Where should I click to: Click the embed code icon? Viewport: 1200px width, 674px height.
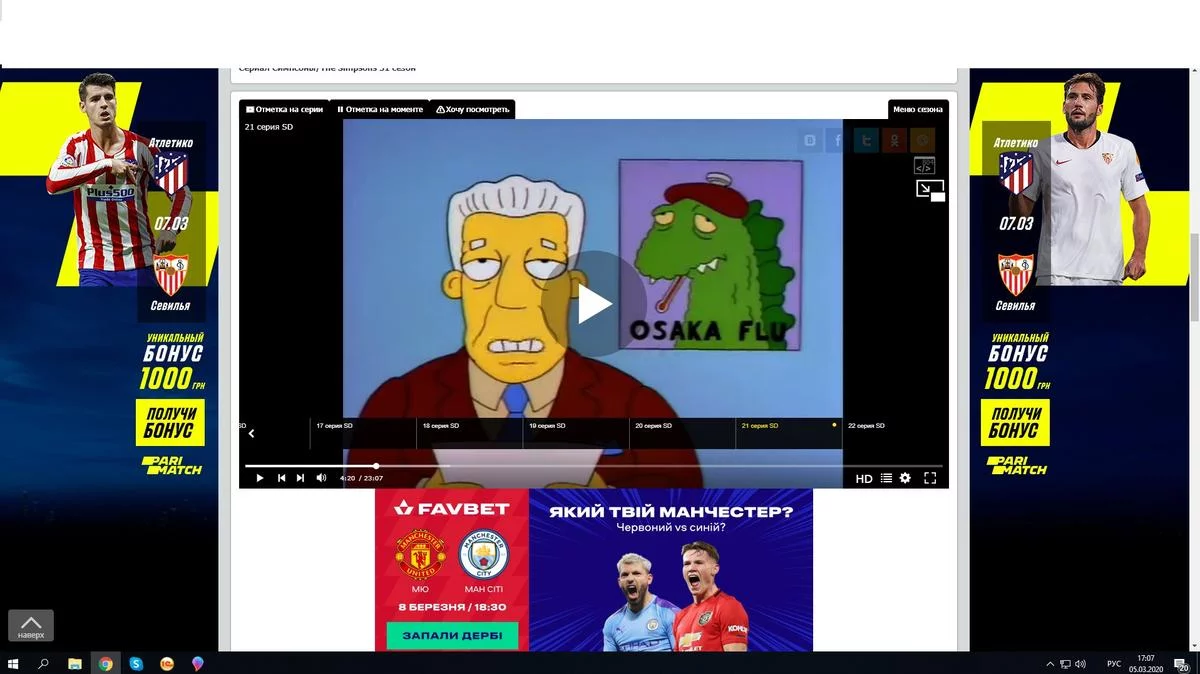pyautogui.click(x=924, y=165)
